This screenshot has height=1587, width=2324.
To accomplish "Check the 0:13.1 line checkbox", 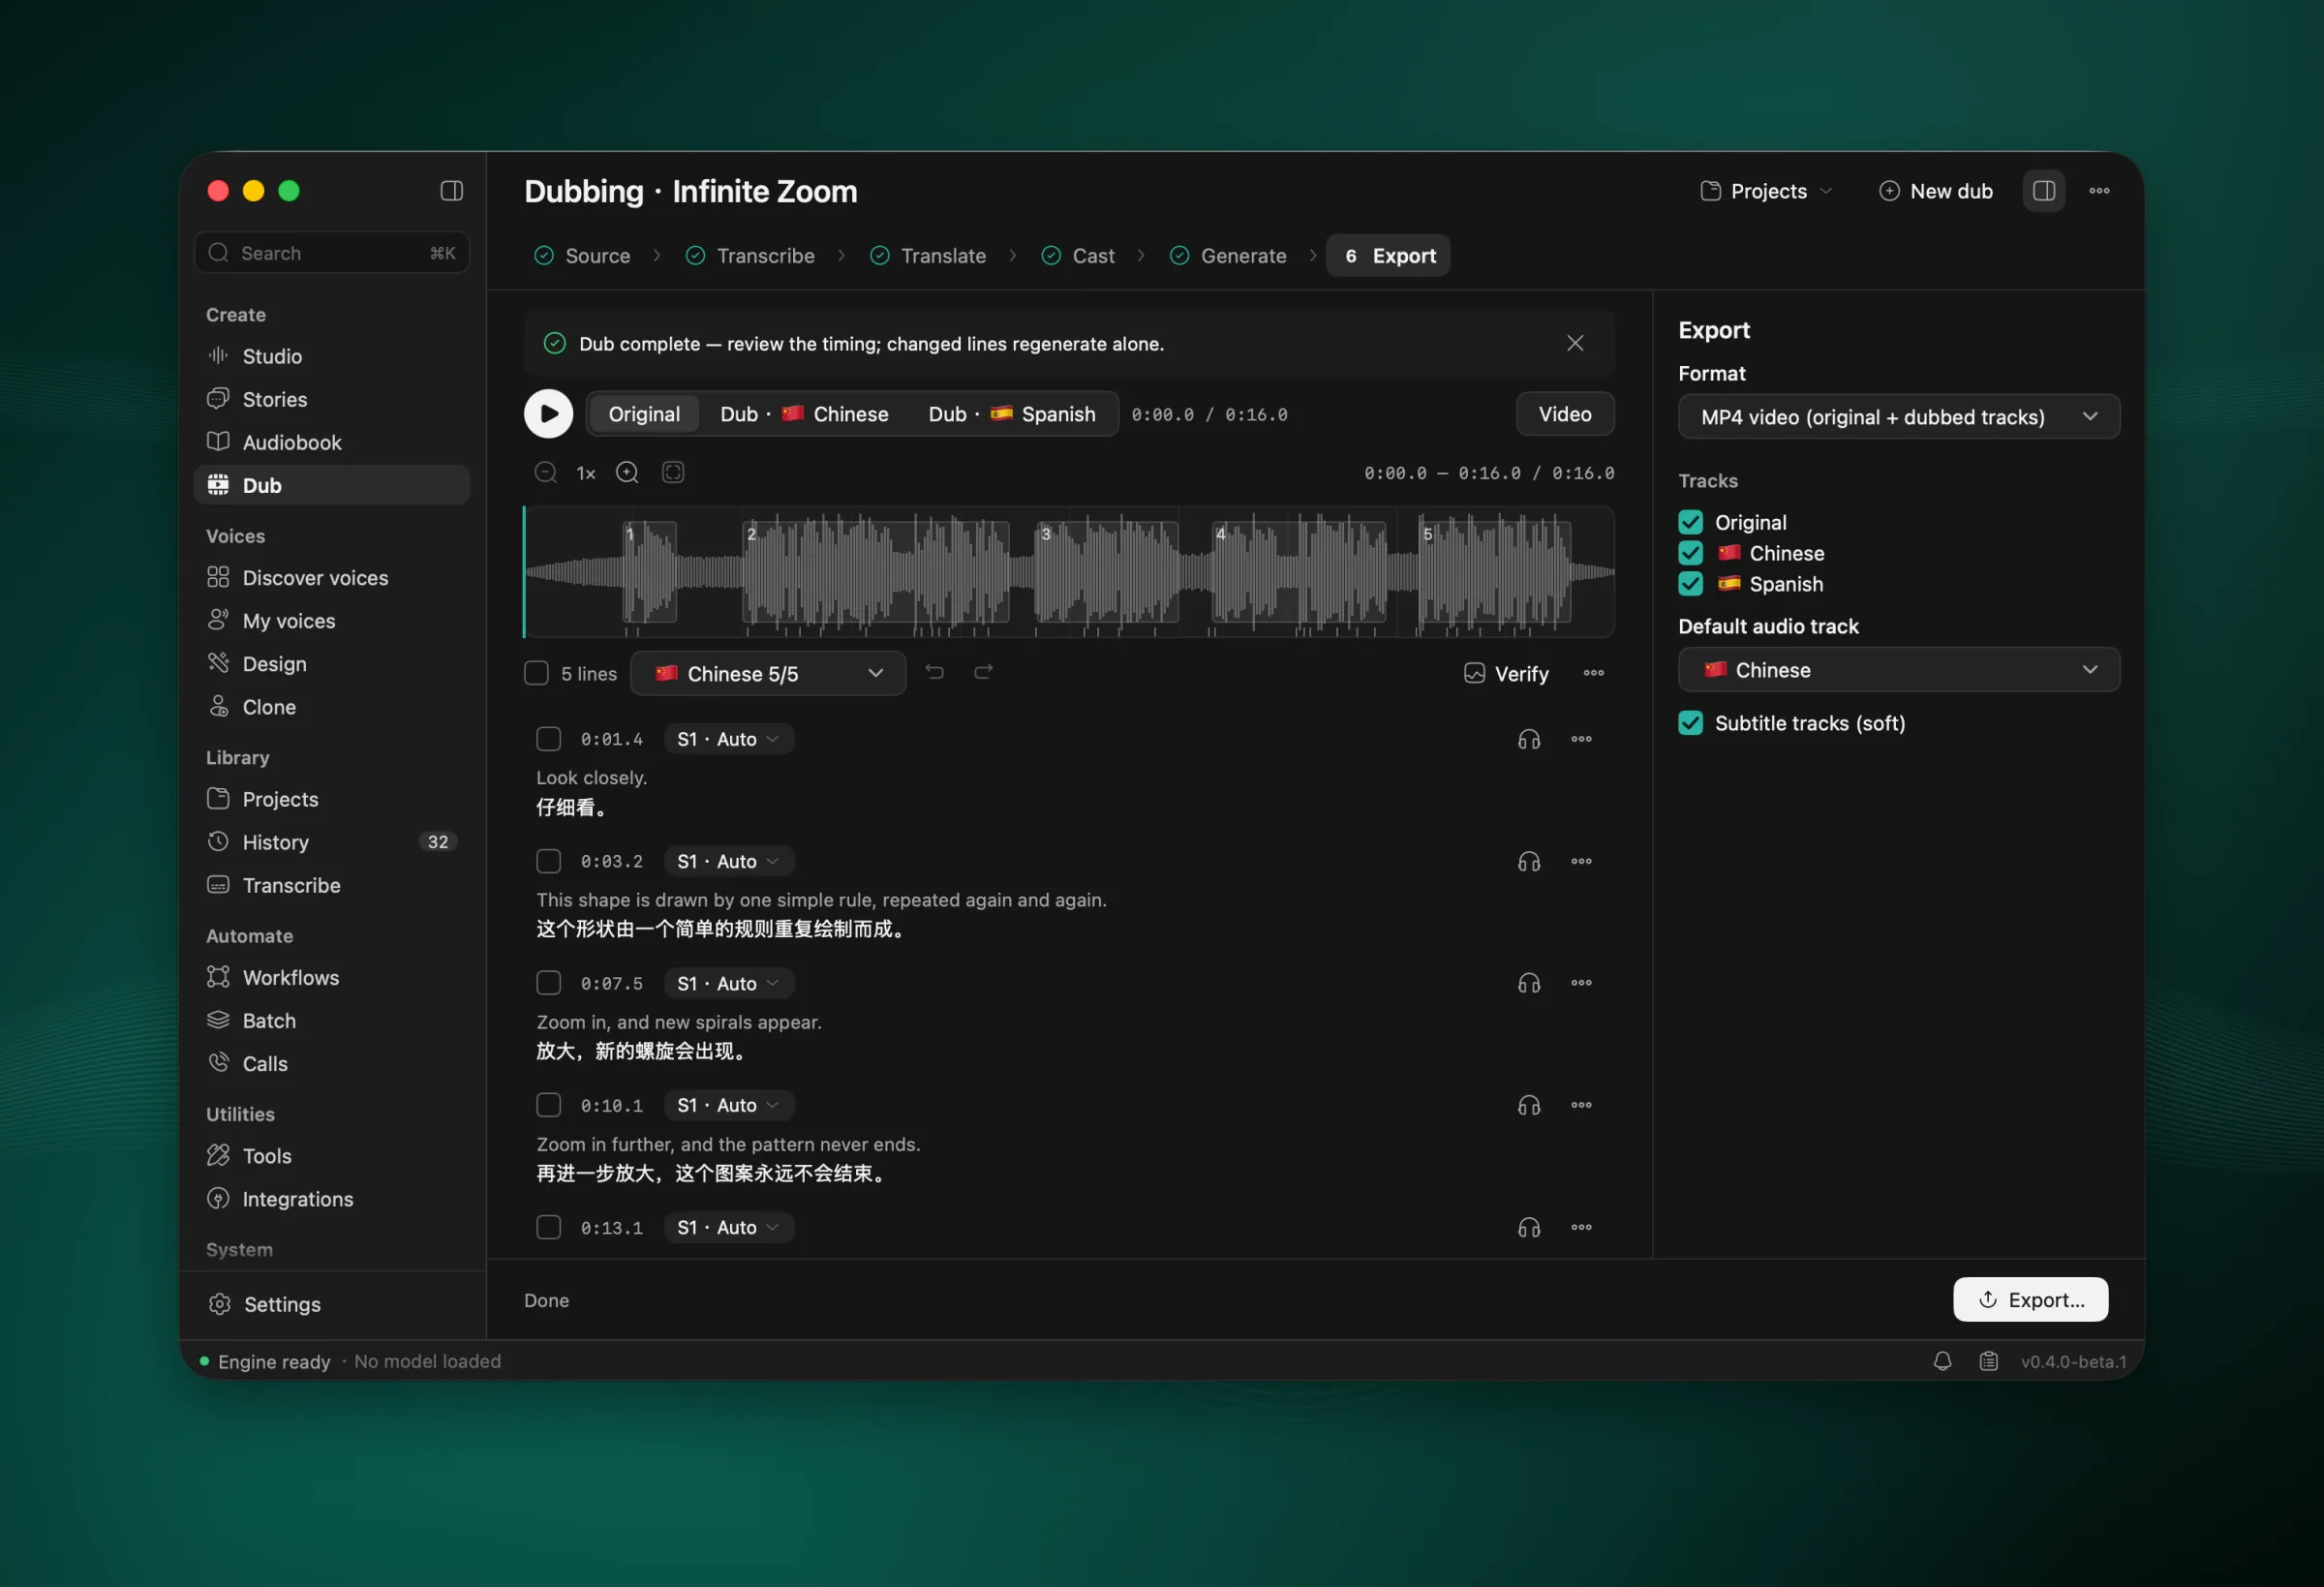I will click(548, 1227).
